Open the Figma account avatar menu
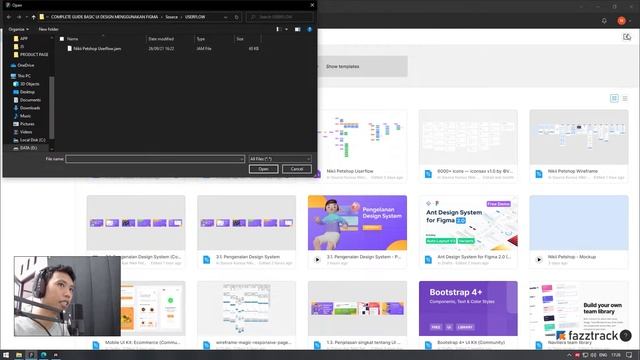 tap(621, 21)
